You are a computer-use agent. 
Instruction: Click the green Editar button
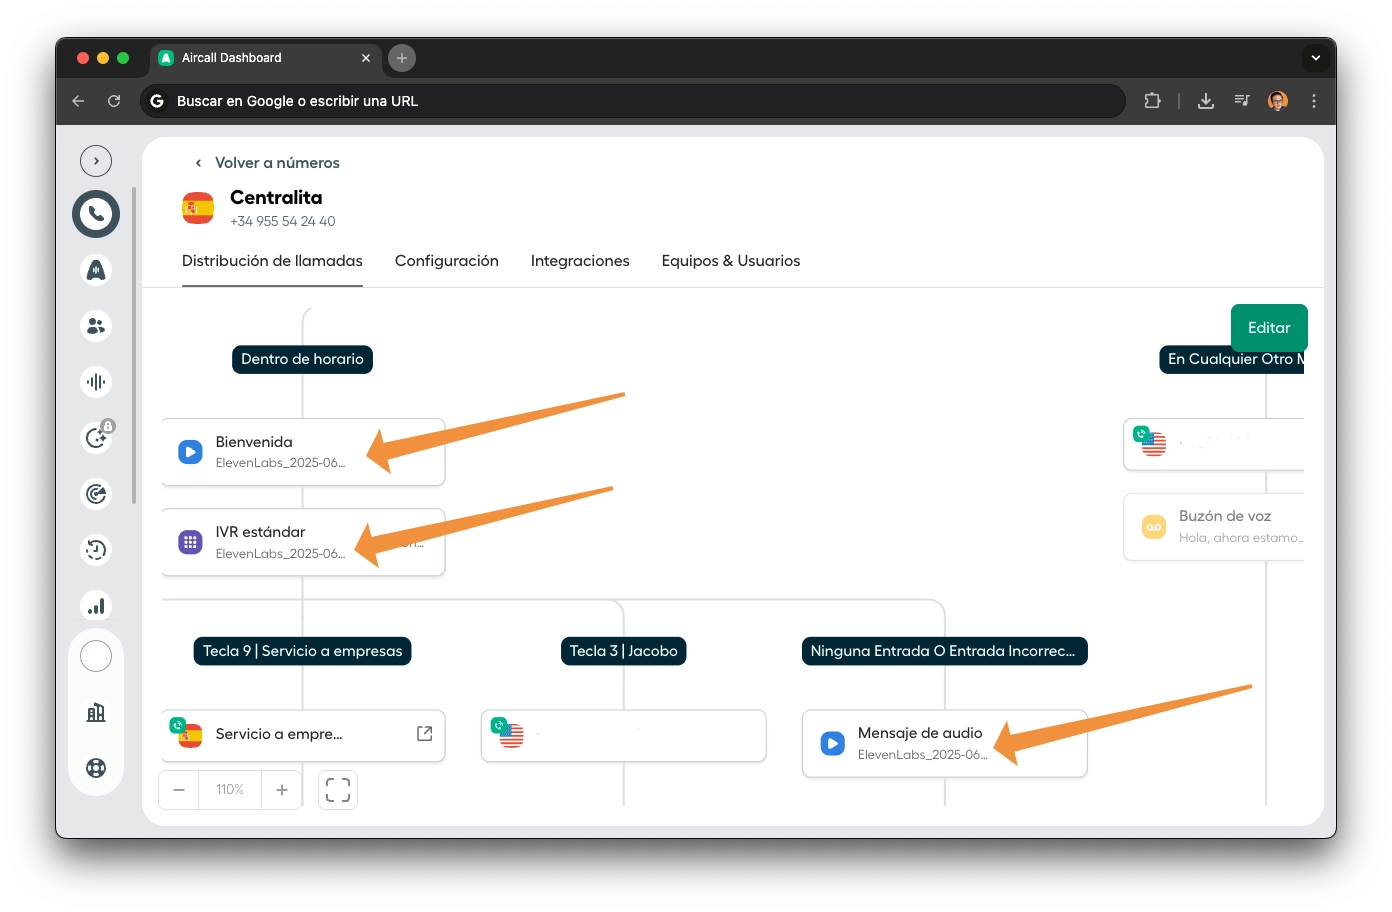click(x=1268, y=327)
